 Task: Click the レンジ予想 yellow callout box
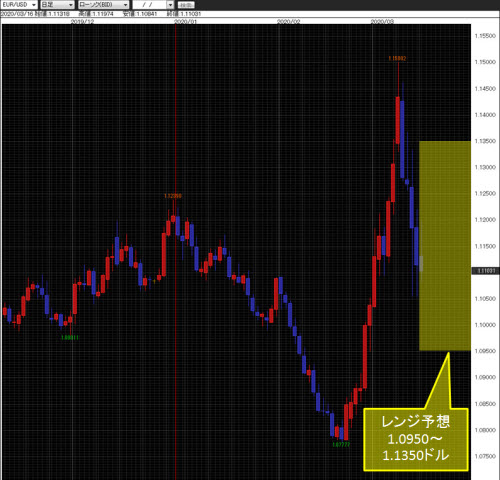(416, 439)
